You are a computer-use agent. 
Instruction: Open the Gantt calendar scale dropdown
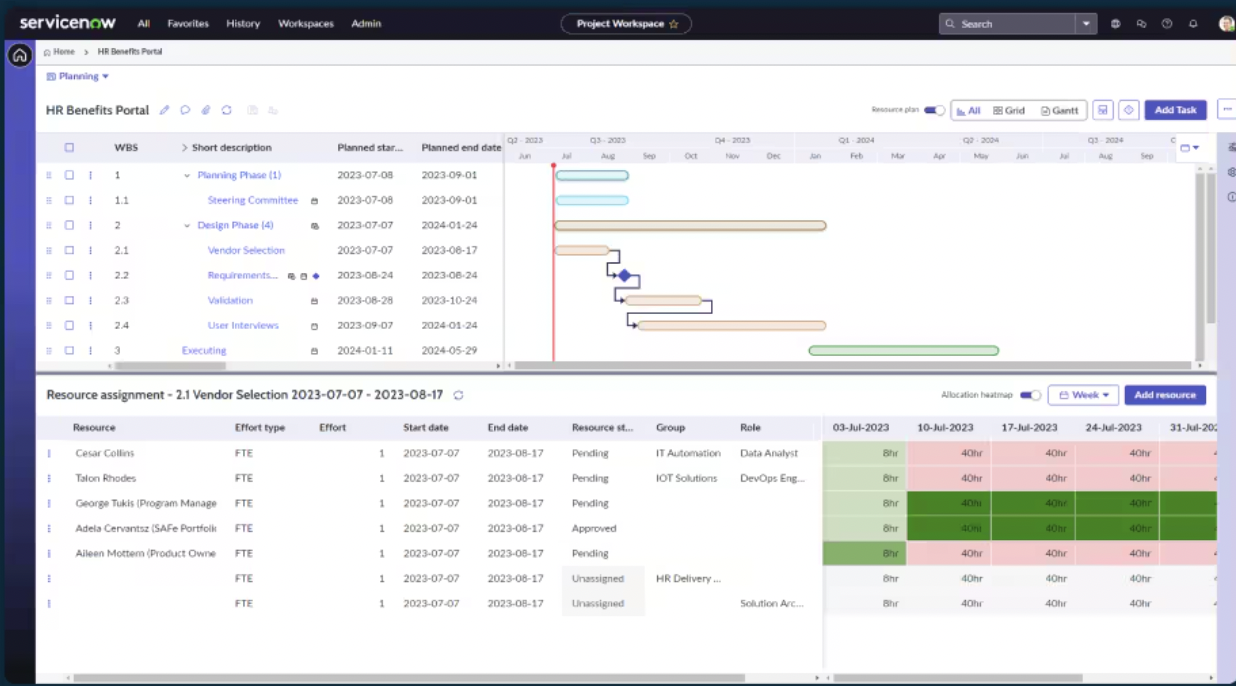[x=1190, y=147]
